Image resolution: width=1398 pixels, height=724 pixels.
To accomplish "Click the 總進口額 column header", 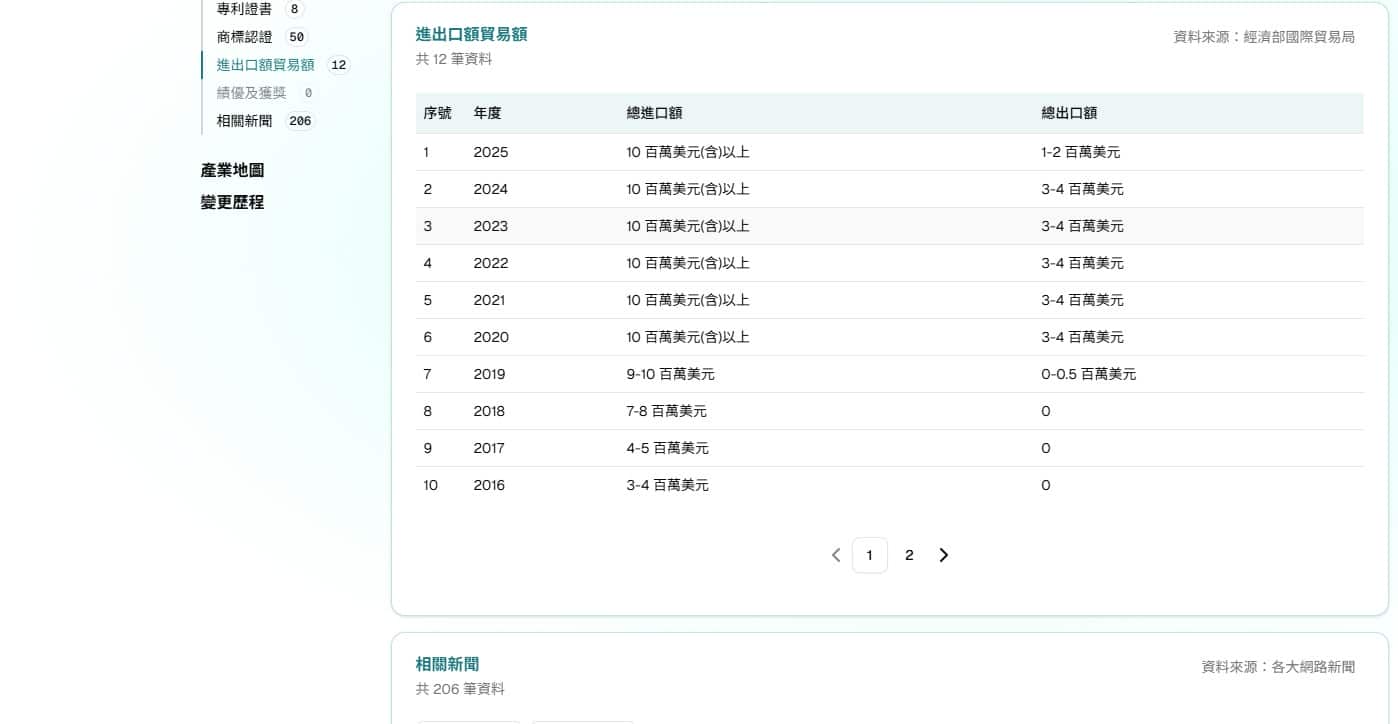I will [654, 113].
